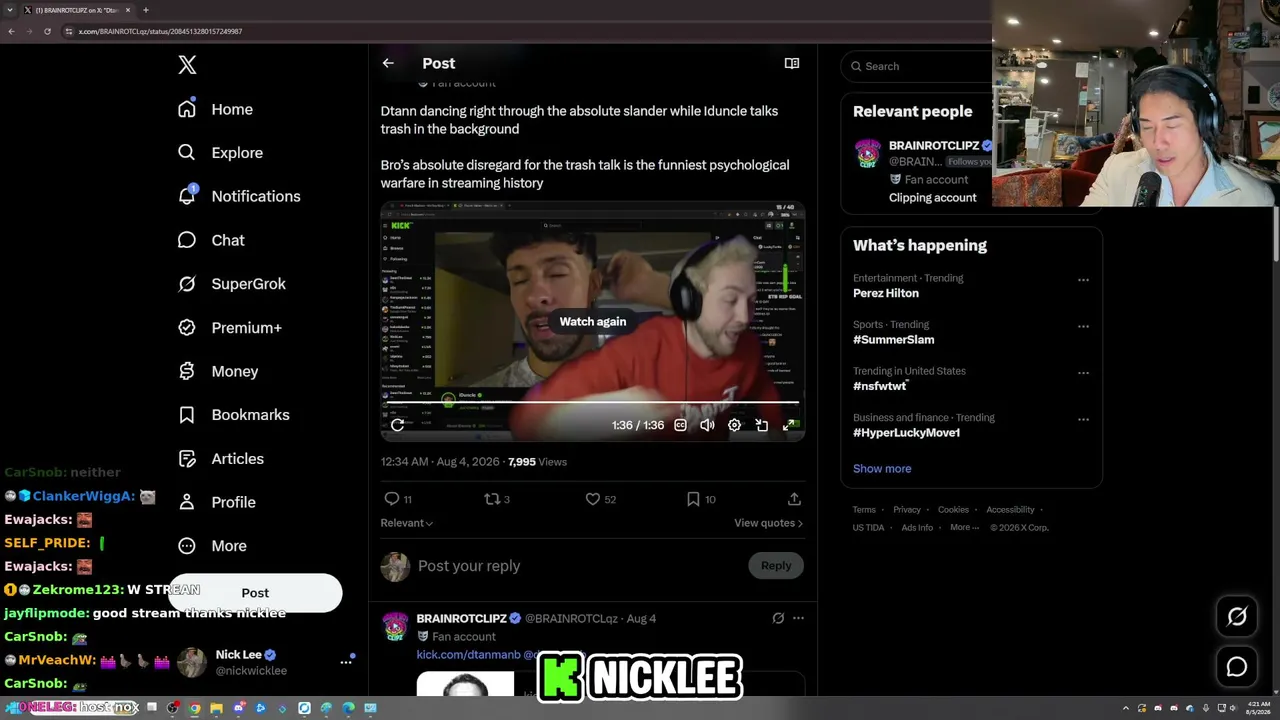Click the browser back button
The image size is (1280, 720).
pyautogui.click(x=11, y=31)
